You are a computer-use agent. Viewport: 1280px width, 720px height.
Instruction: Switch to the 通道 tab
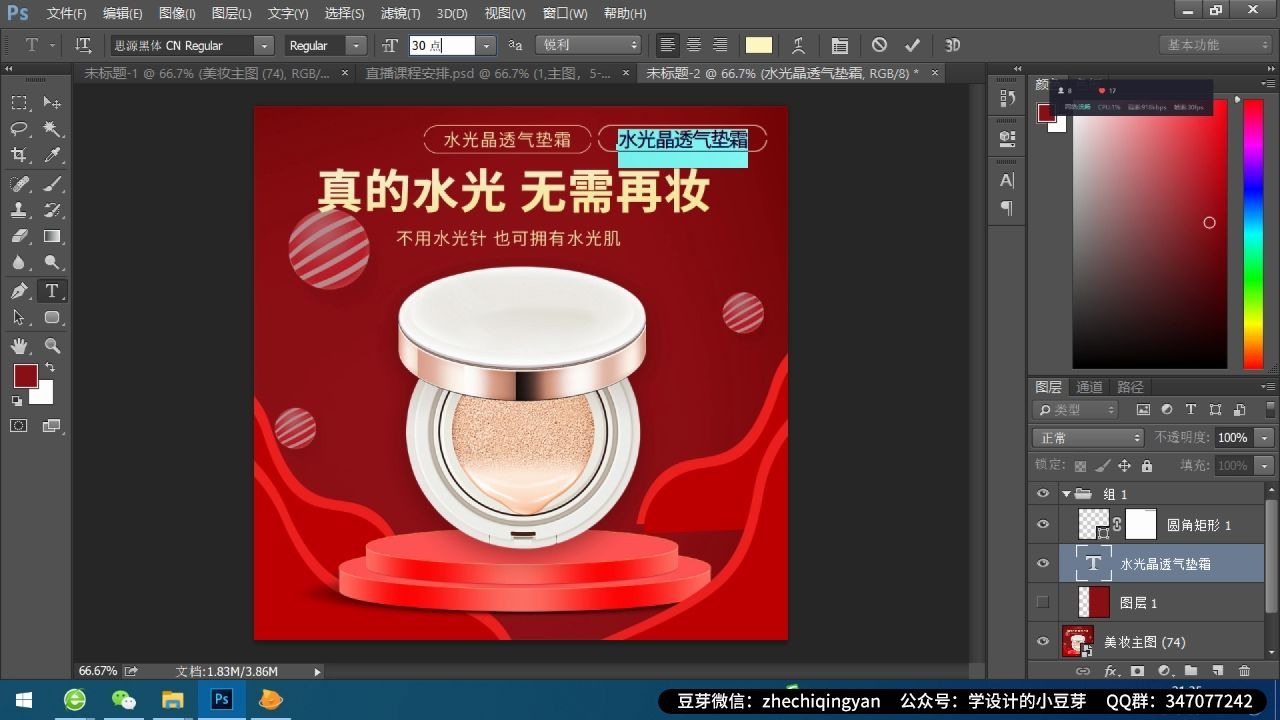(1089, 387)
